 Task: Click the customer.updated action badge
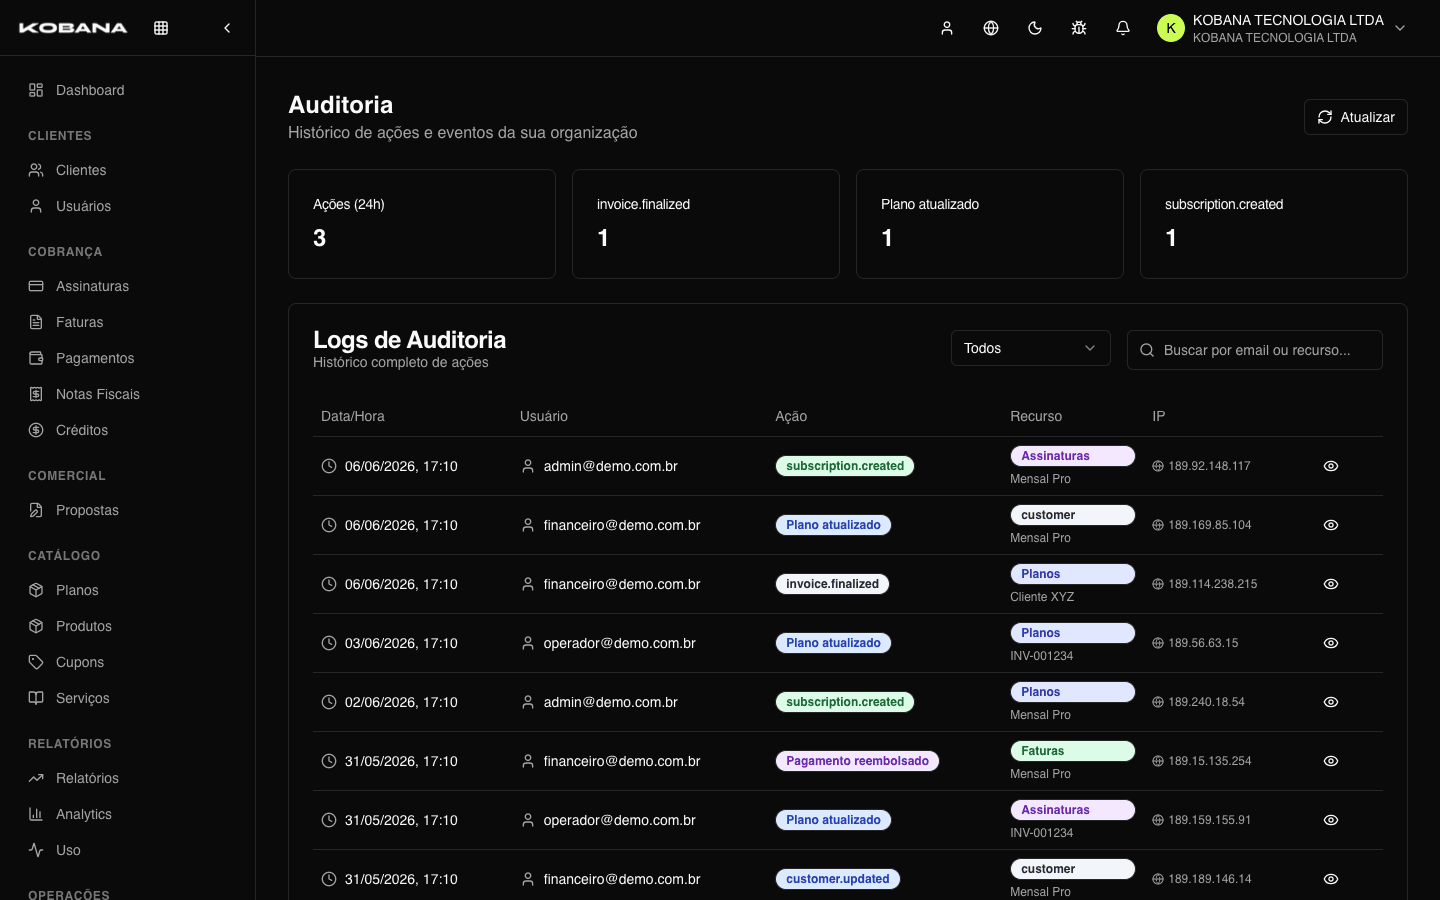click(x=838, y=879)
